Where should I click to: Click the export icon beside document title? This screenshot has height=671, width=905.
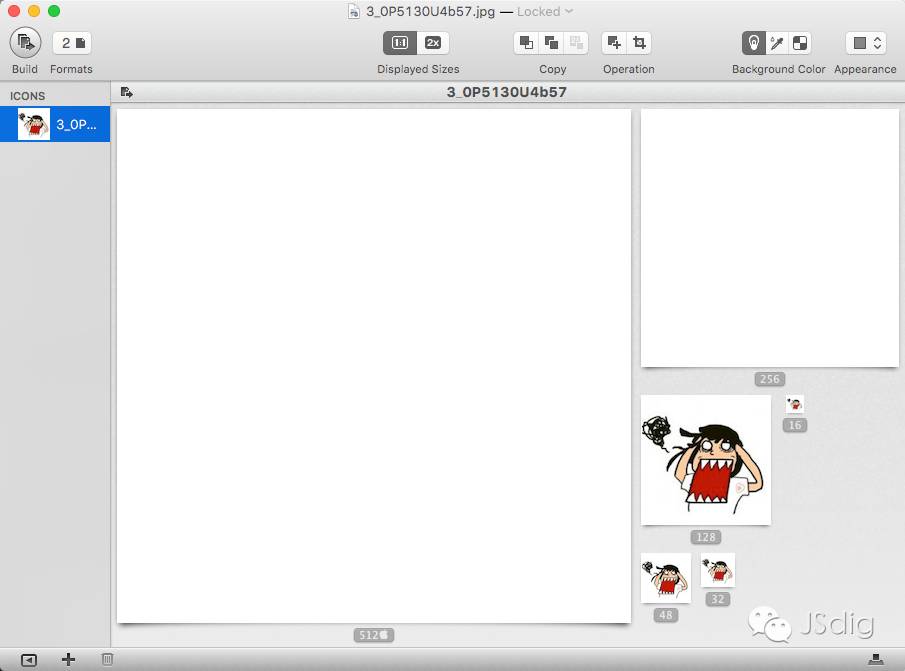click(x=127, y=92)
